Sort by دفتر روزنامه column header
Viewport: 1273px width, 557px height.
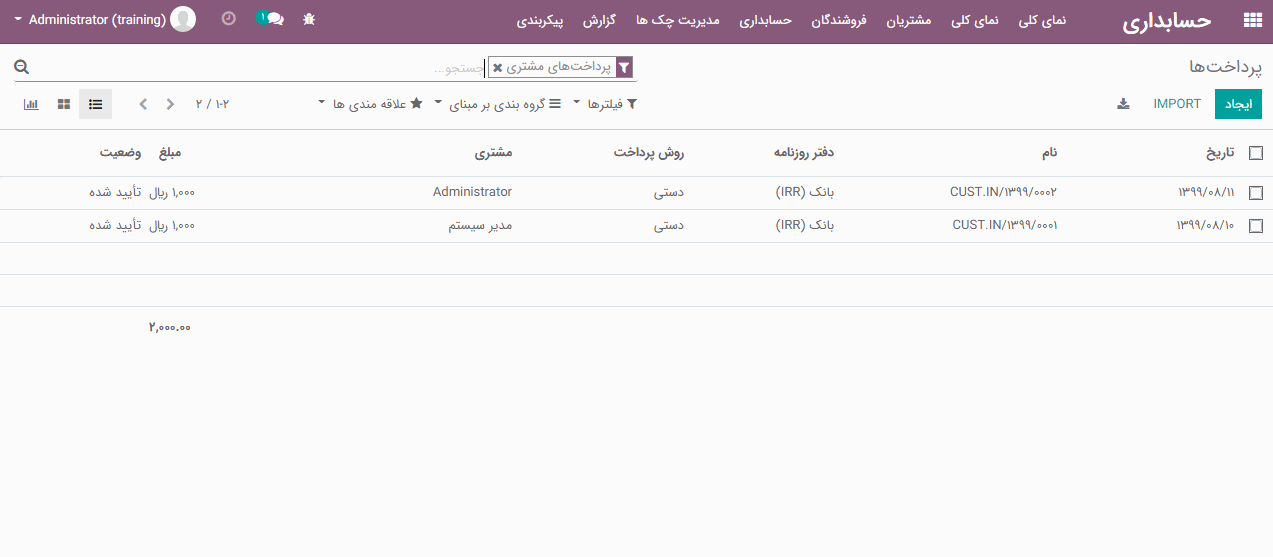click(x=804, y=153)
